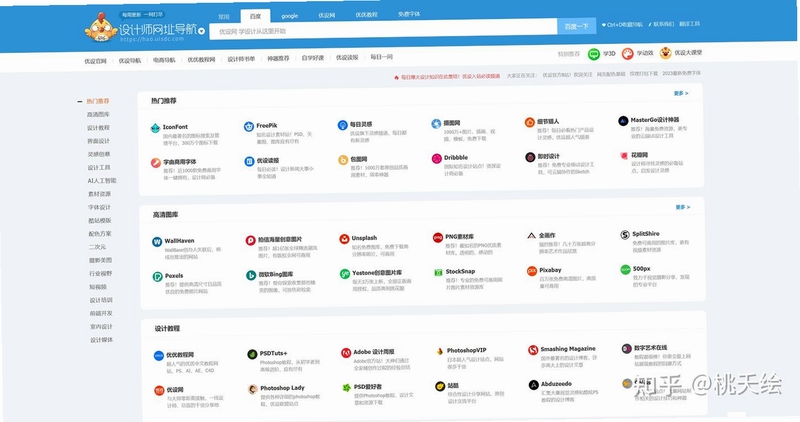Expand 更多 in the 热门推荐 section
The height and width of the screenshot is (422, 800).
tap(681, 93)
